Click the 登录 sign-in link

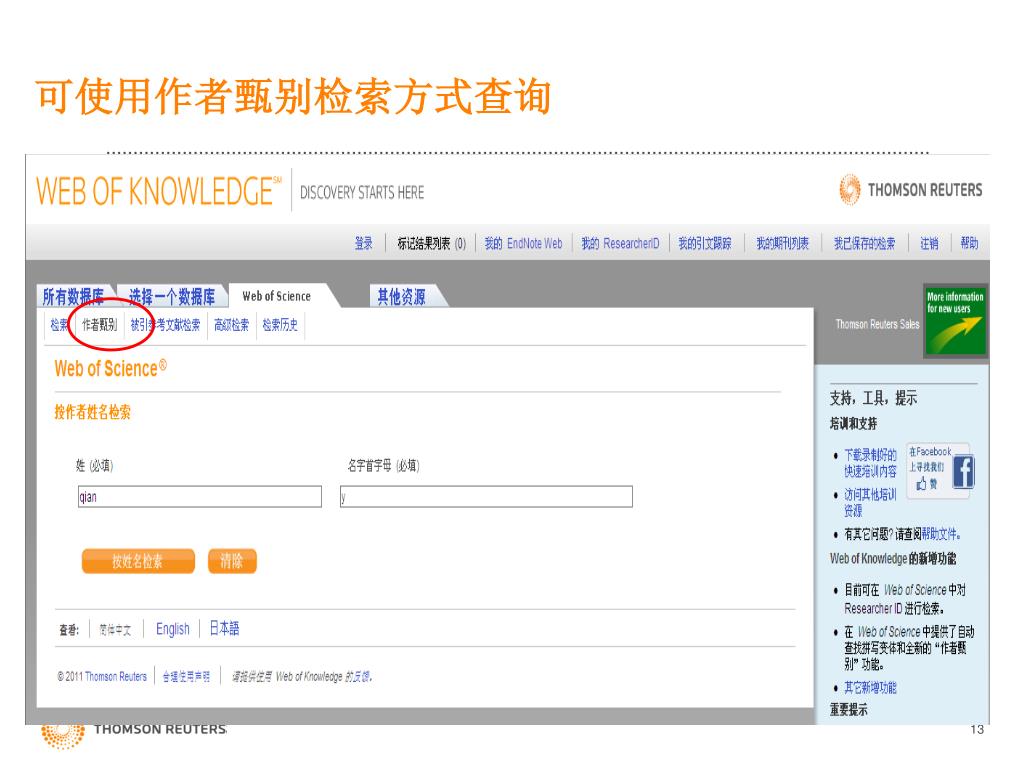pyautogui.click(x=364, y=244)
